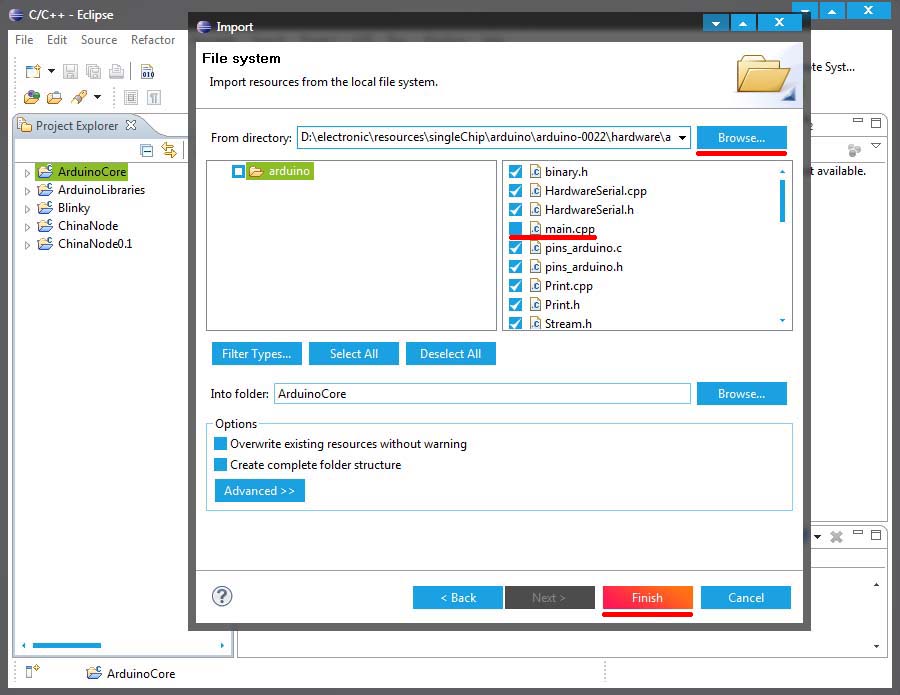Open the Refactor menu
This screenshot has width=900, height=695.
click(x=153, y=40)
